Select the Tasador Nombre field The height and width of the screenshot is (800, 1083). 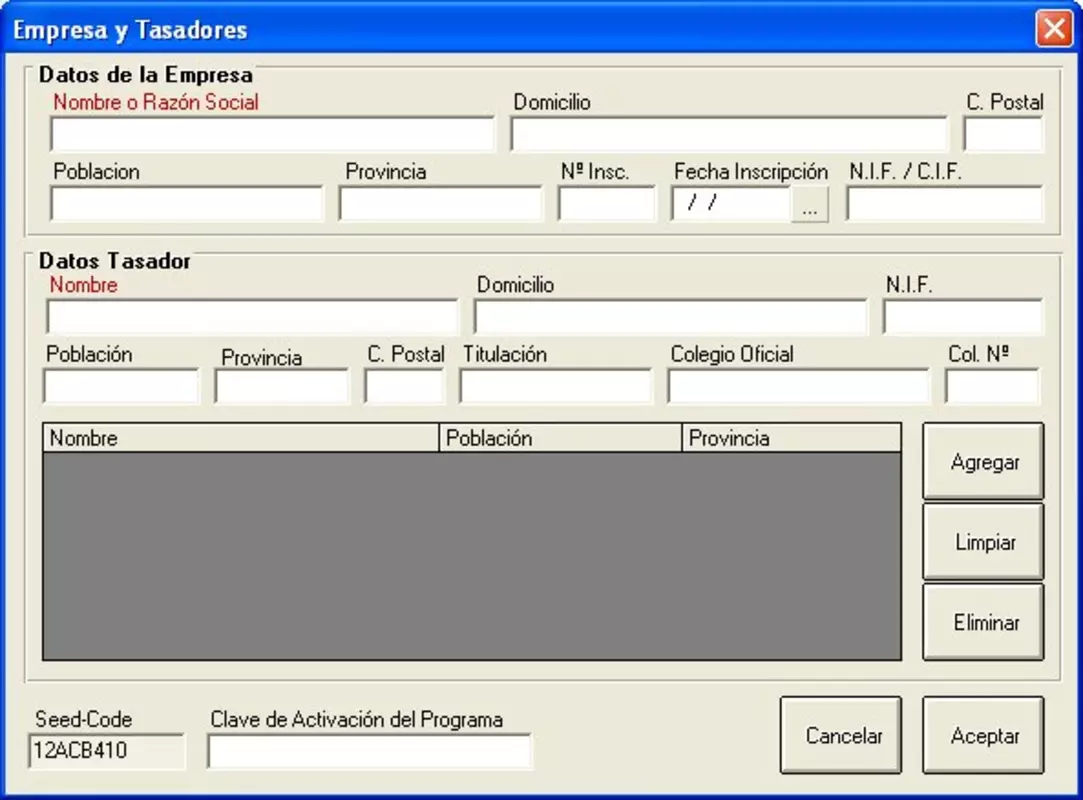[x=252, y=317]
